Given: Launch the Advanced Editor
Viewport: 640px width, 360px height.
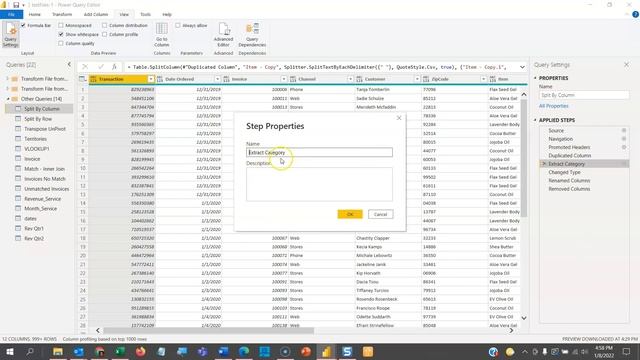Looking at the screenshot, I should (223, 35).
